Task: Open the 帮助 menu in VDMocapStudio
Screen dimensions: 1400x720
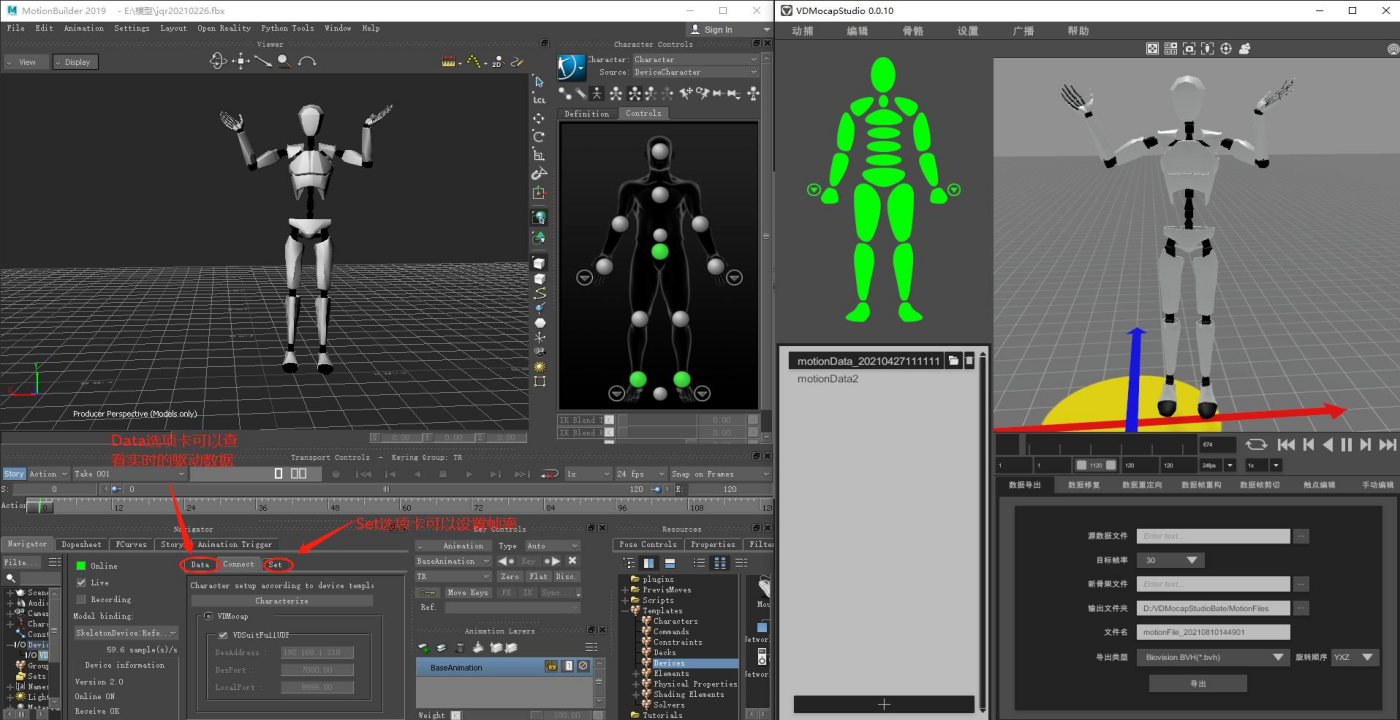Action: 1078,31
